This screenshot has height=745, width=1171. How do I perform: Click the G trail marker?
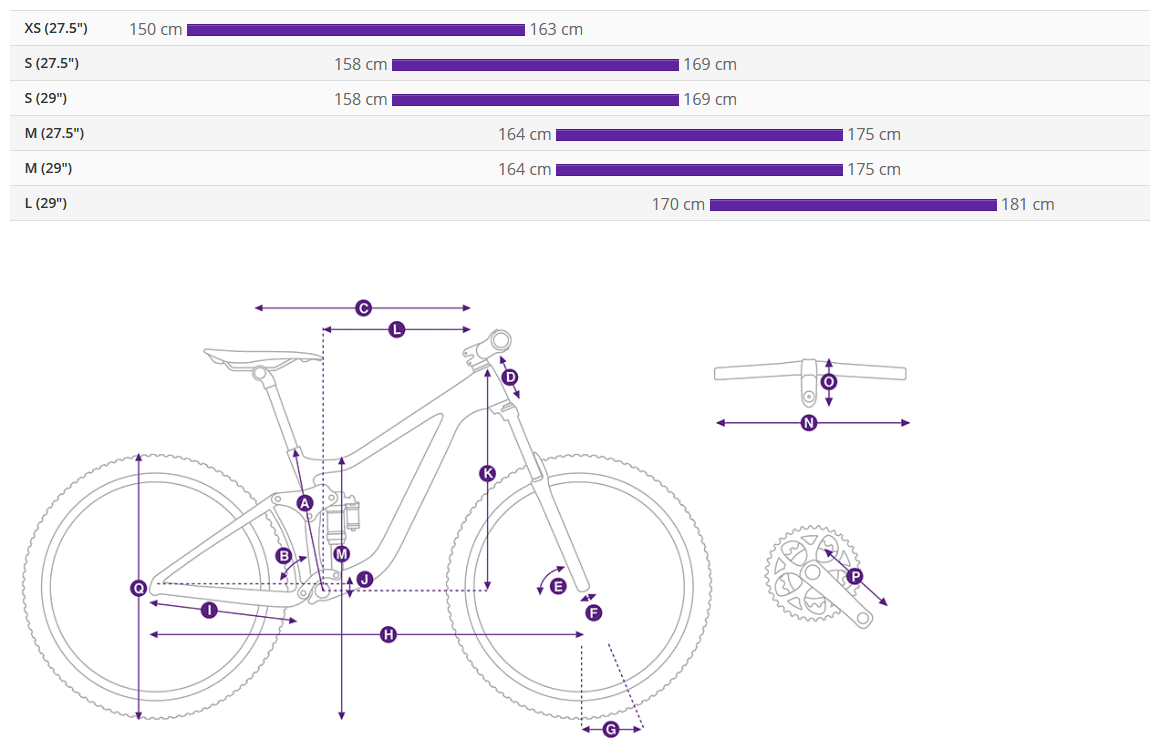pyautogui.click(x=611, y=729)
